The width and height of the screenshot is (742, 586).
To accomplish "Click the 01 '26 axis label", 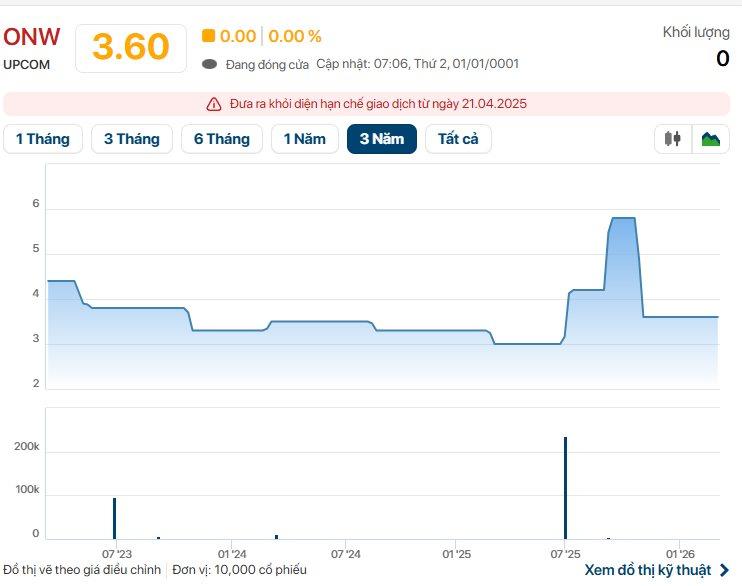I will click(680, 554).
